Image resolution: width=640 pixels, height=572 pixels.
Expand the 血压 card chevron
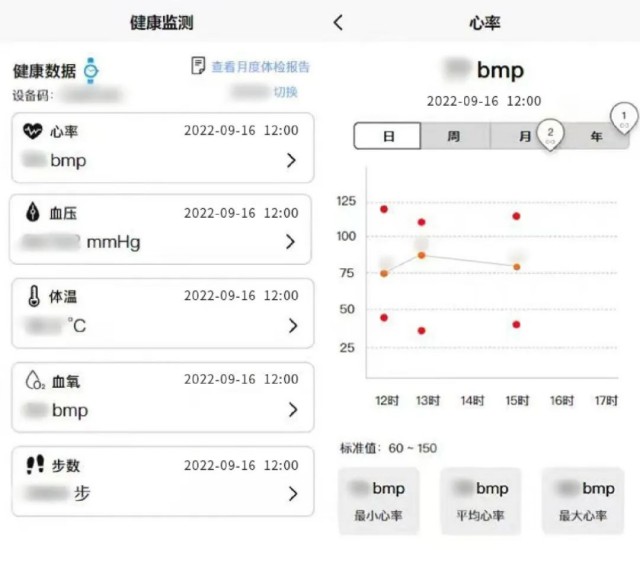tap(291, 242)
